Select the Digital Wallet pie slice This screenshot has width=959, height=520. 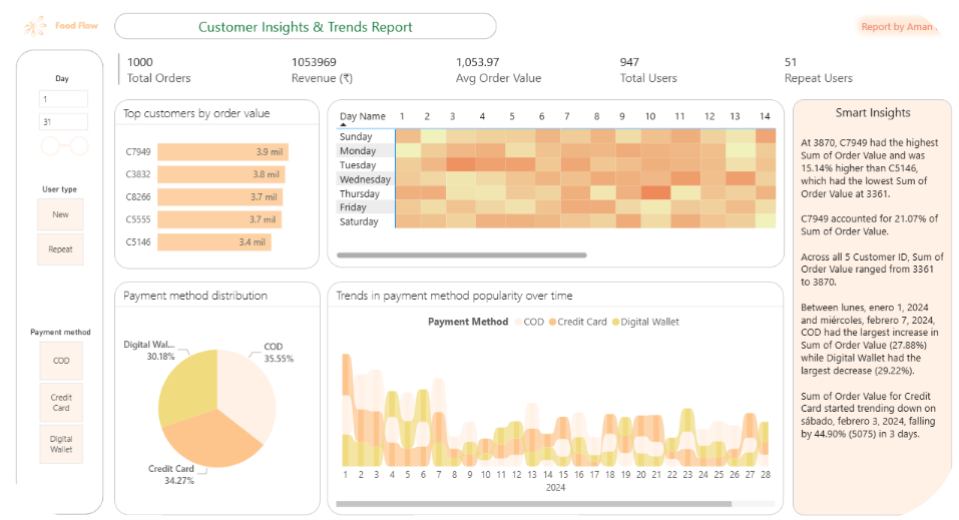pos(187,385)
